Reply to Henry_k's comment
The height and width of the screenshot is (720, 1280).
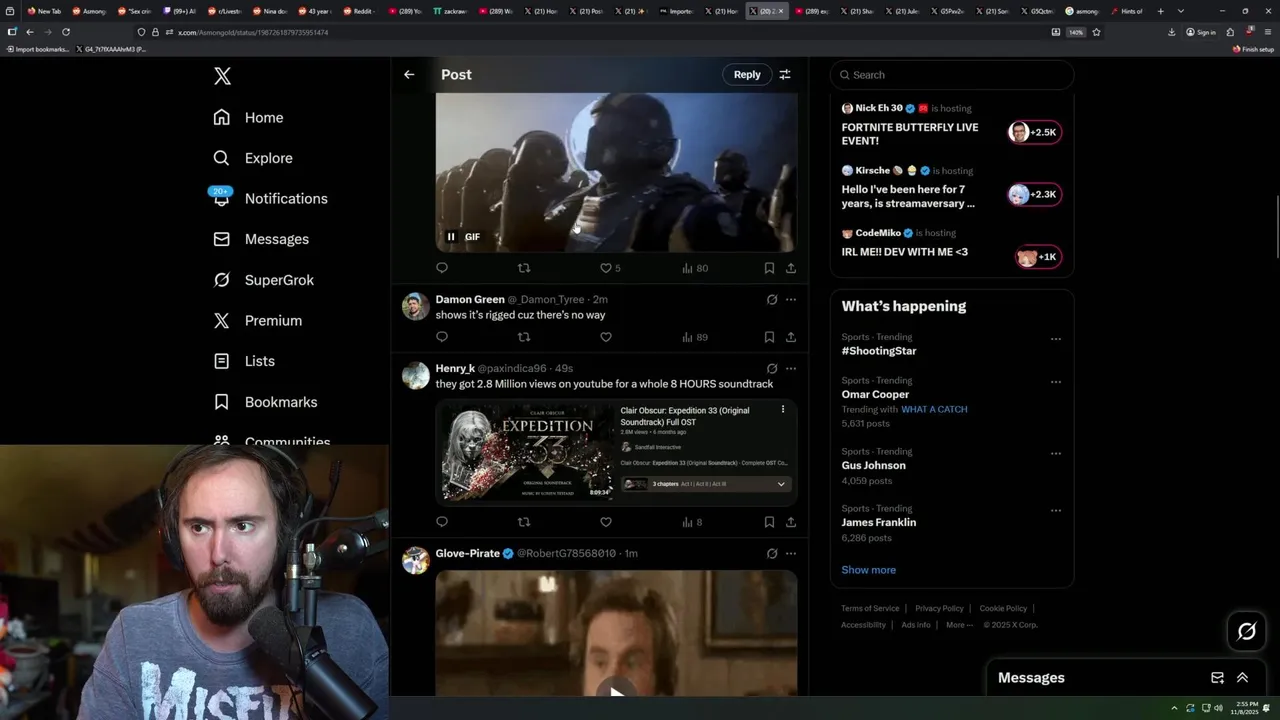442,522
